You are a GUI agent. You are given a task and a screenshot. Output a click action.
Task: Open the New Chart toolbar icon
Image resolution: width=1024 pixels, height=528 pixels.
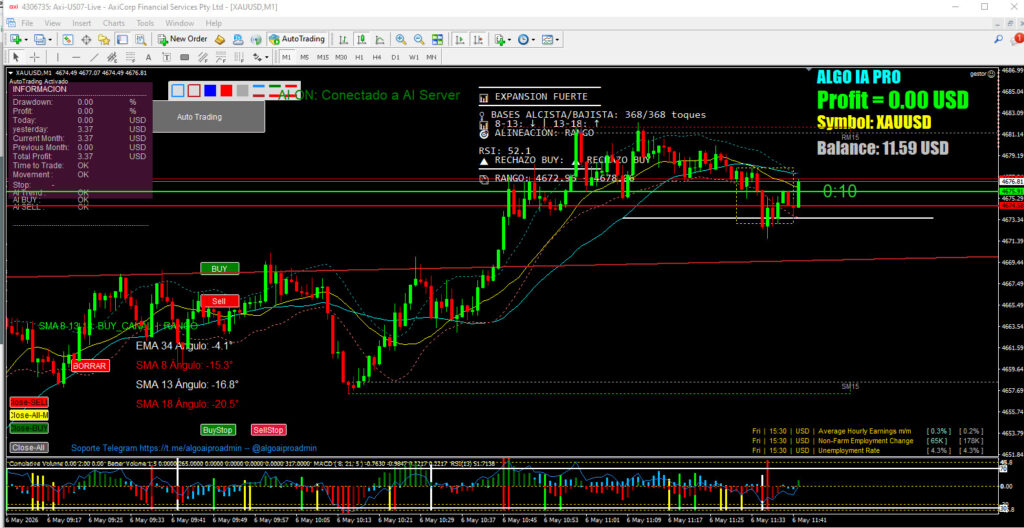click(x=15, y=39)
